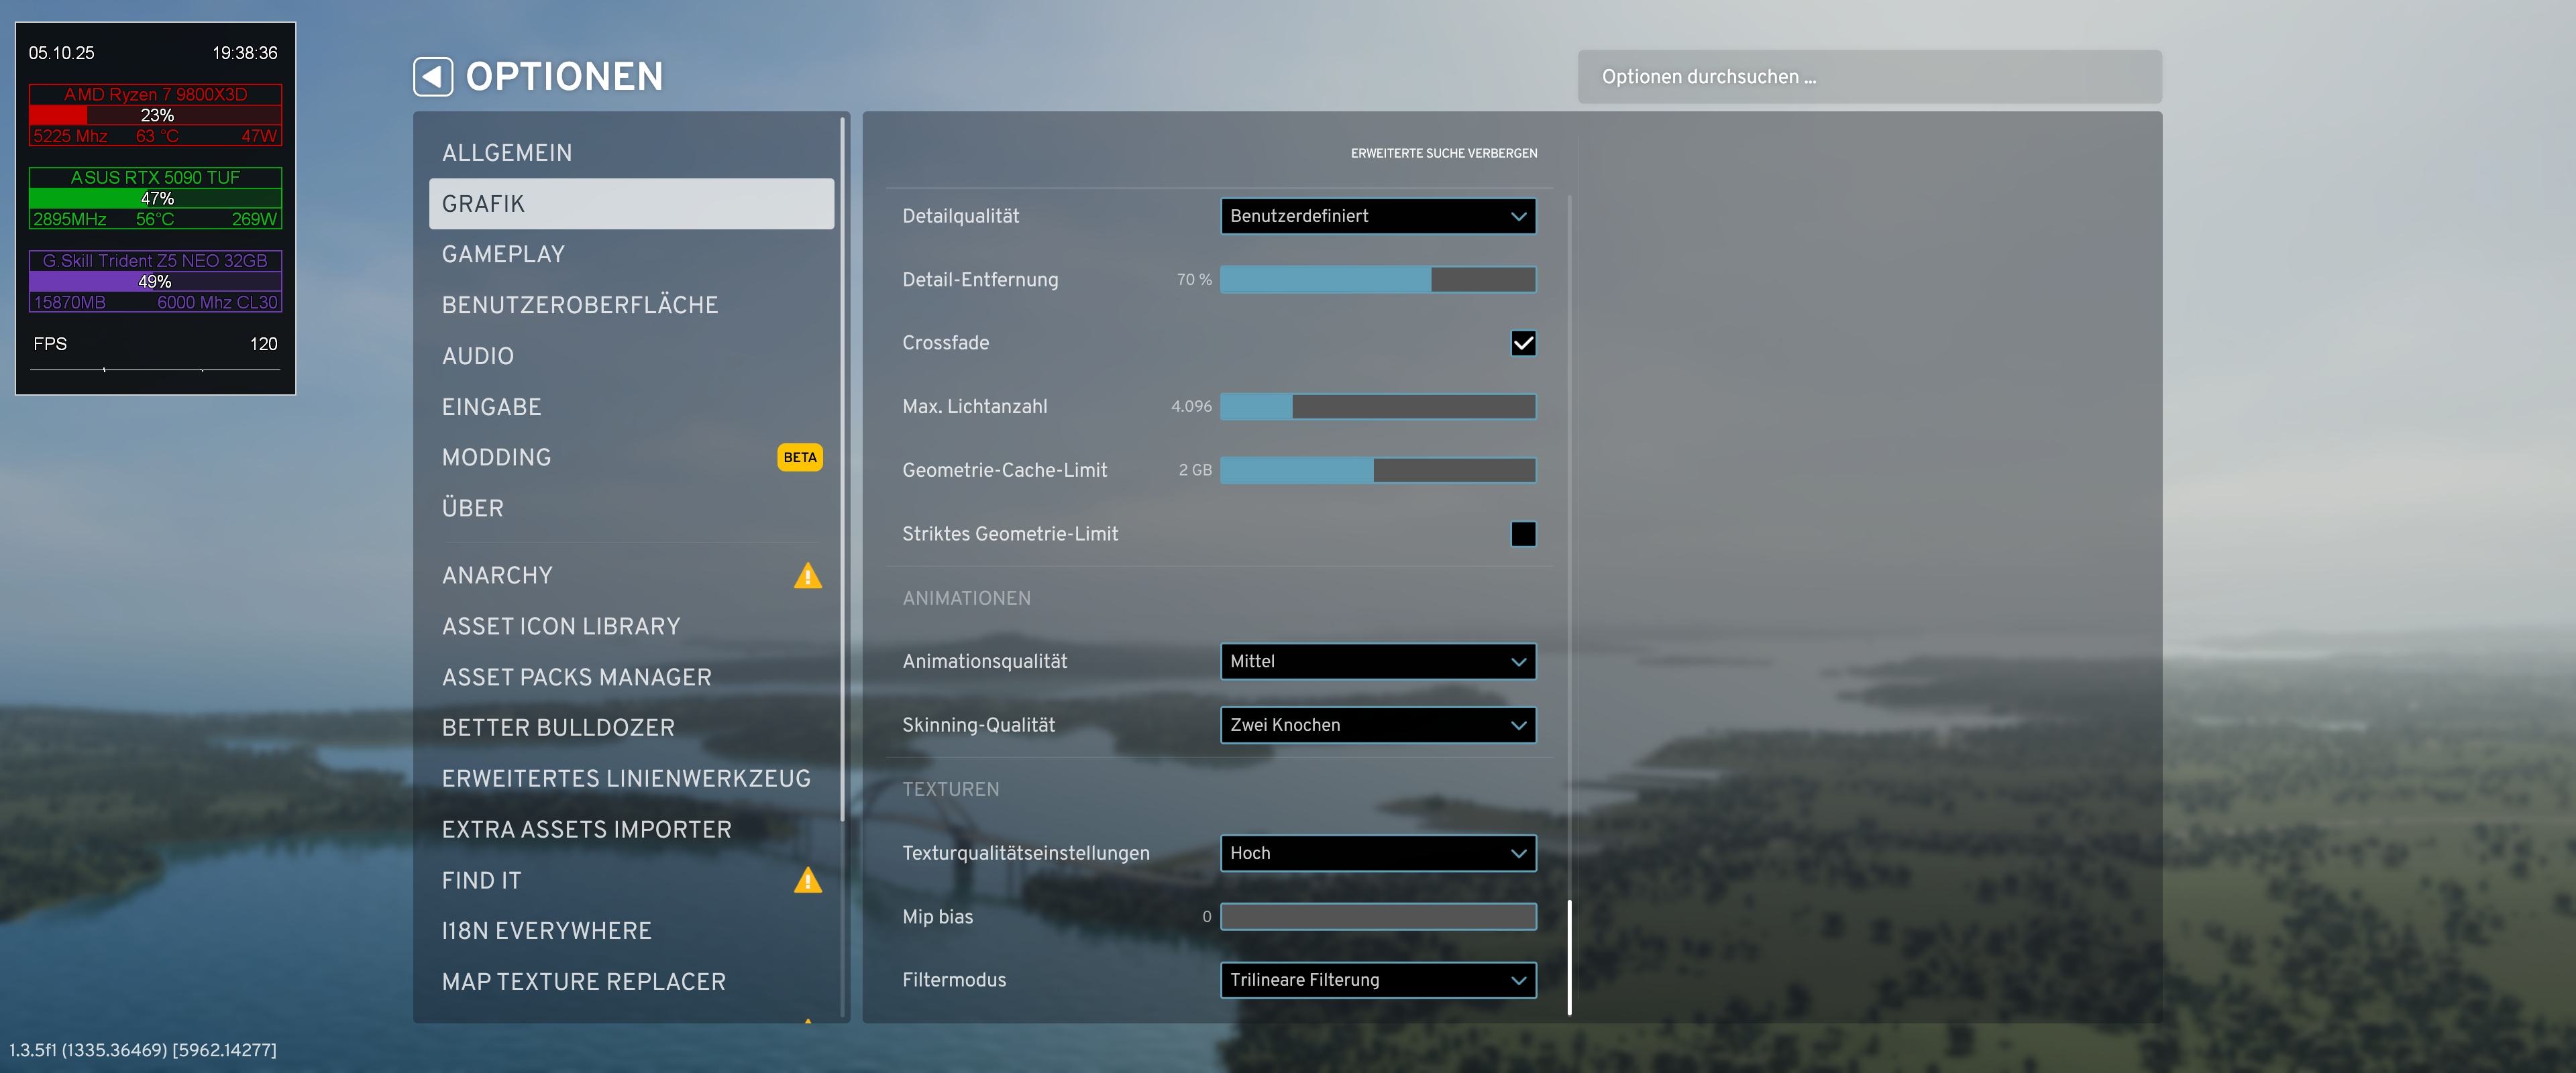The width and height of the screenshot is (2576, 1073).
Task: Open the AUDIO options section
Action: coord(478,356)
